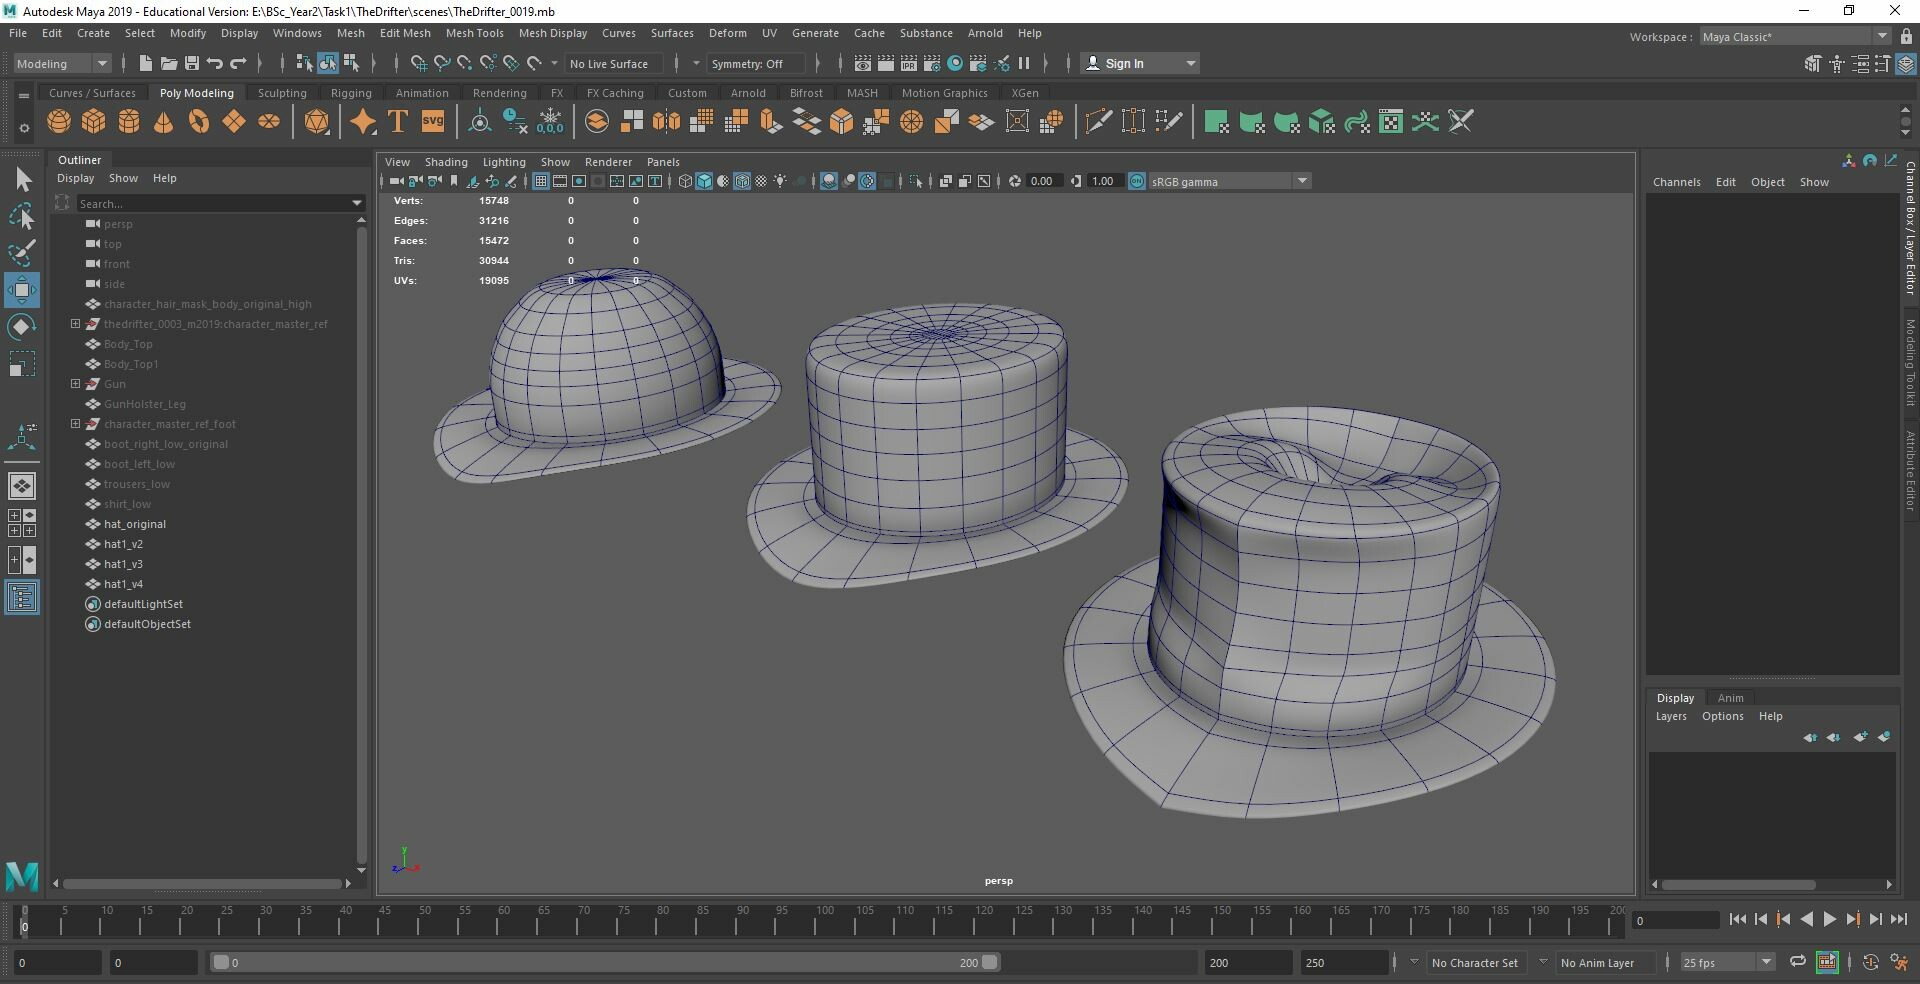Screen dimensions: 1920x984
Task: Toggle the grid display in the viewport toolbar
Action: click(541, 181)
